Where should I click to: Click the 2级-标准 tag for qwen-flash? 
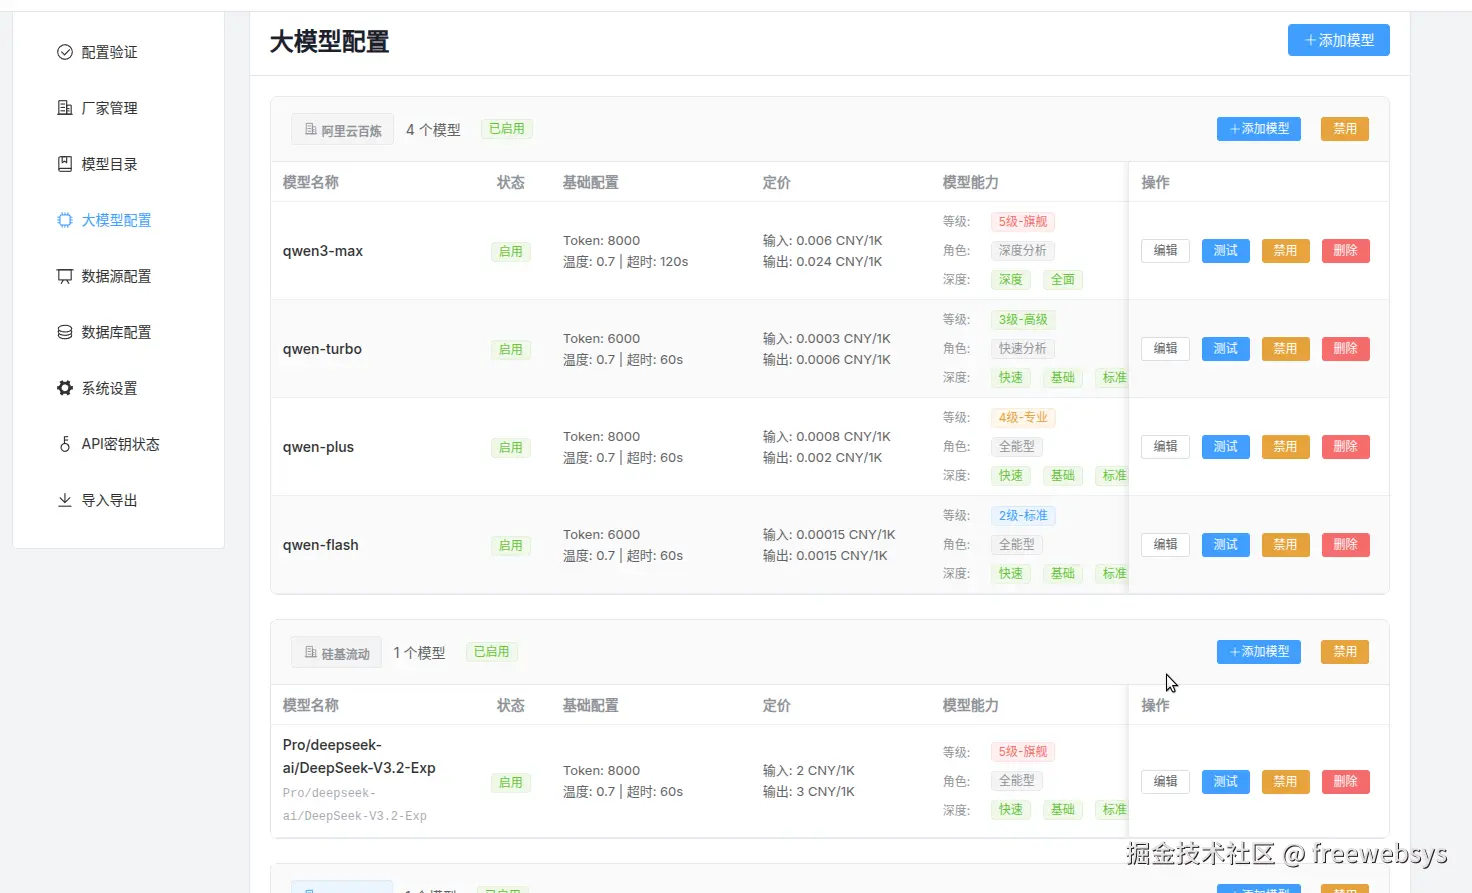[x=1023, y=516]
